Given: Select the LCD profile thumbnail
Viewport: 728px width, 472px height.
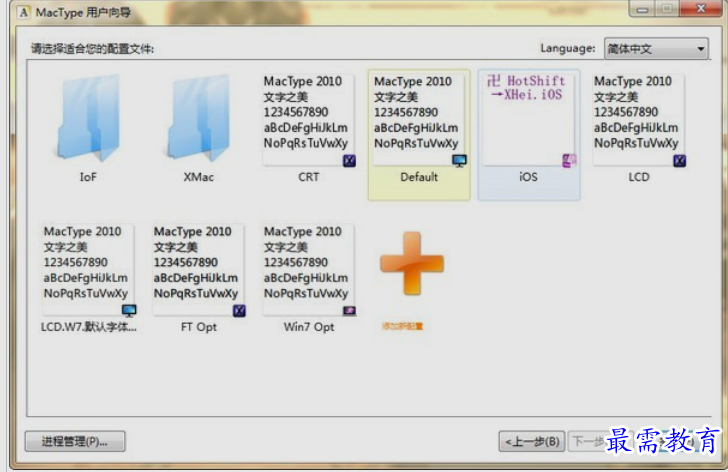Looking at the screenshot, I should [x=639, y=120].
